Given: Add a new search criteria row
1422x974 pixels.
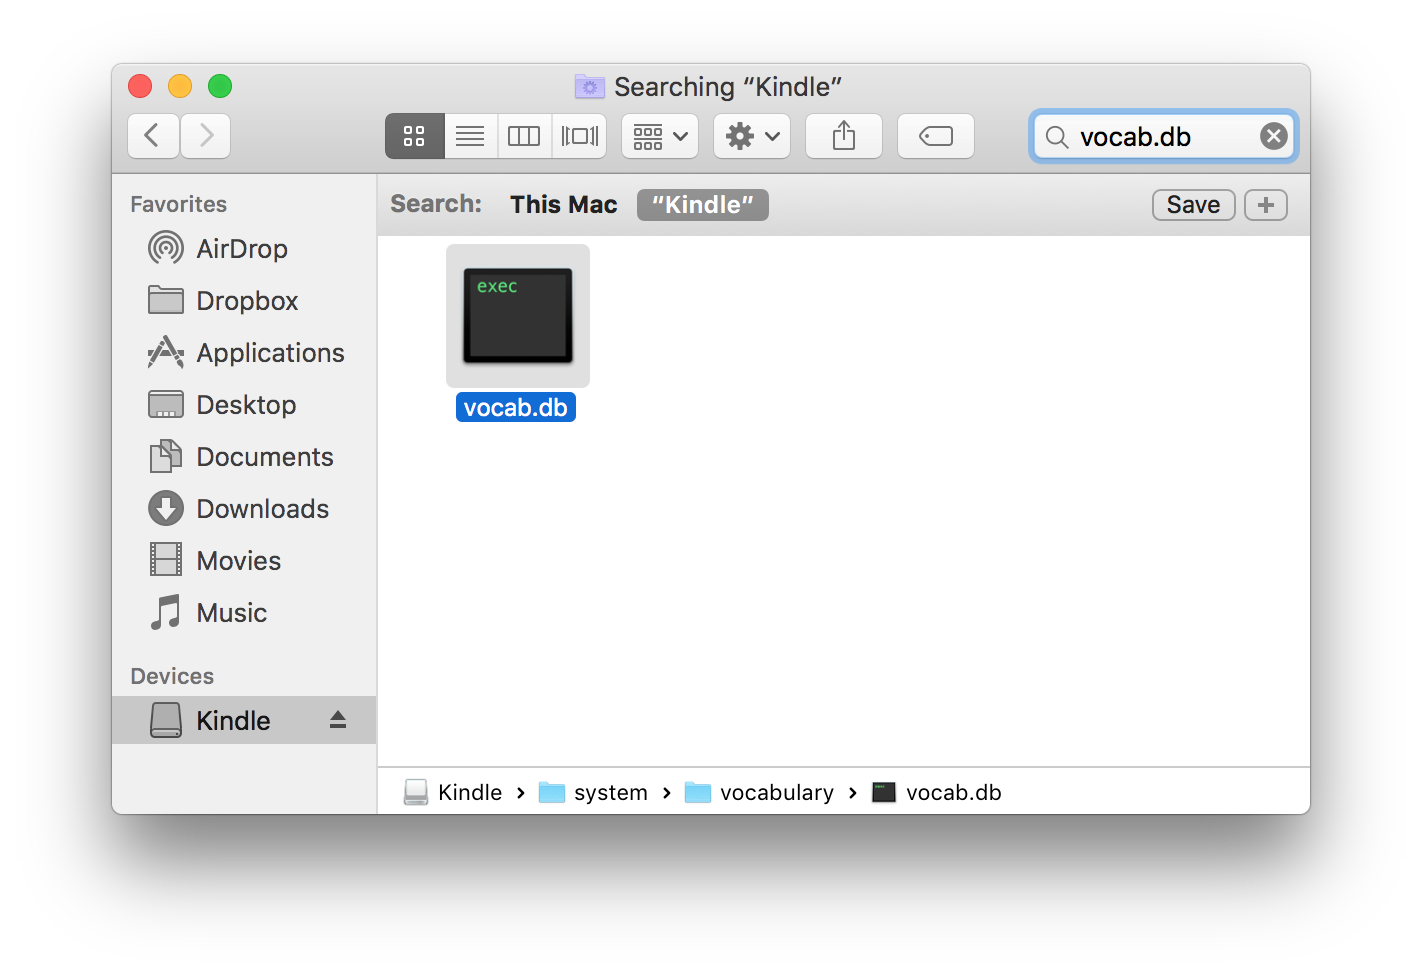Looking at the screenshot, I should pos(1265,204).
